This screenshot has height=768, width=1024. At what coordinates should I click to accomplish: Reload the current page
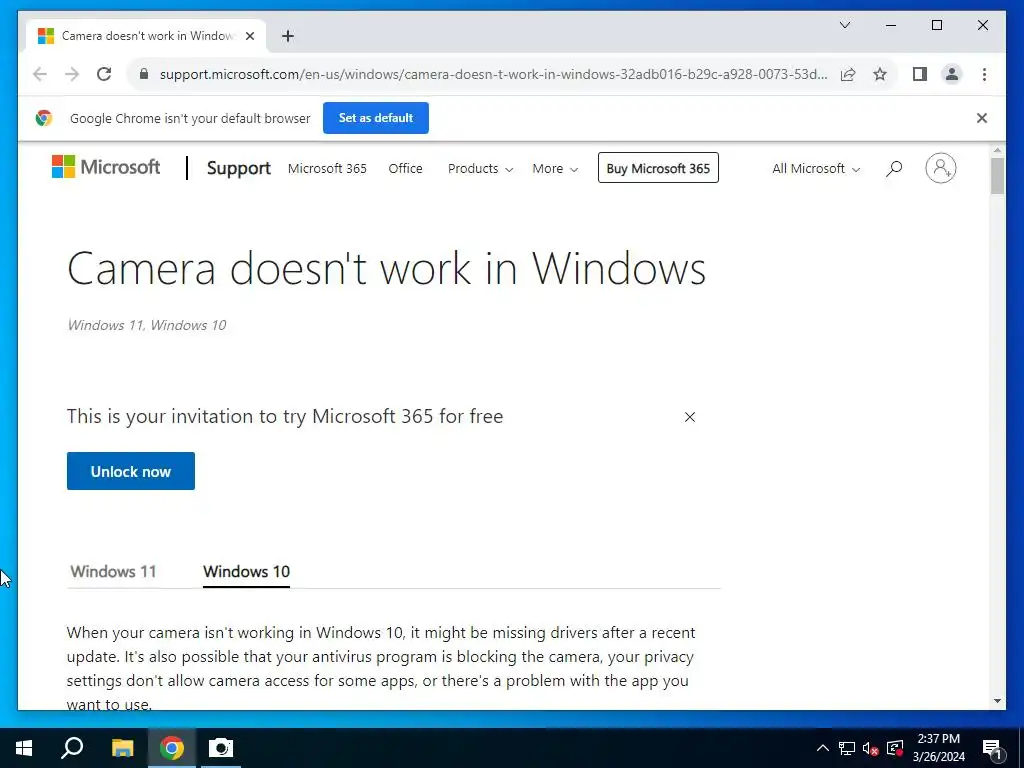(104, 74)
